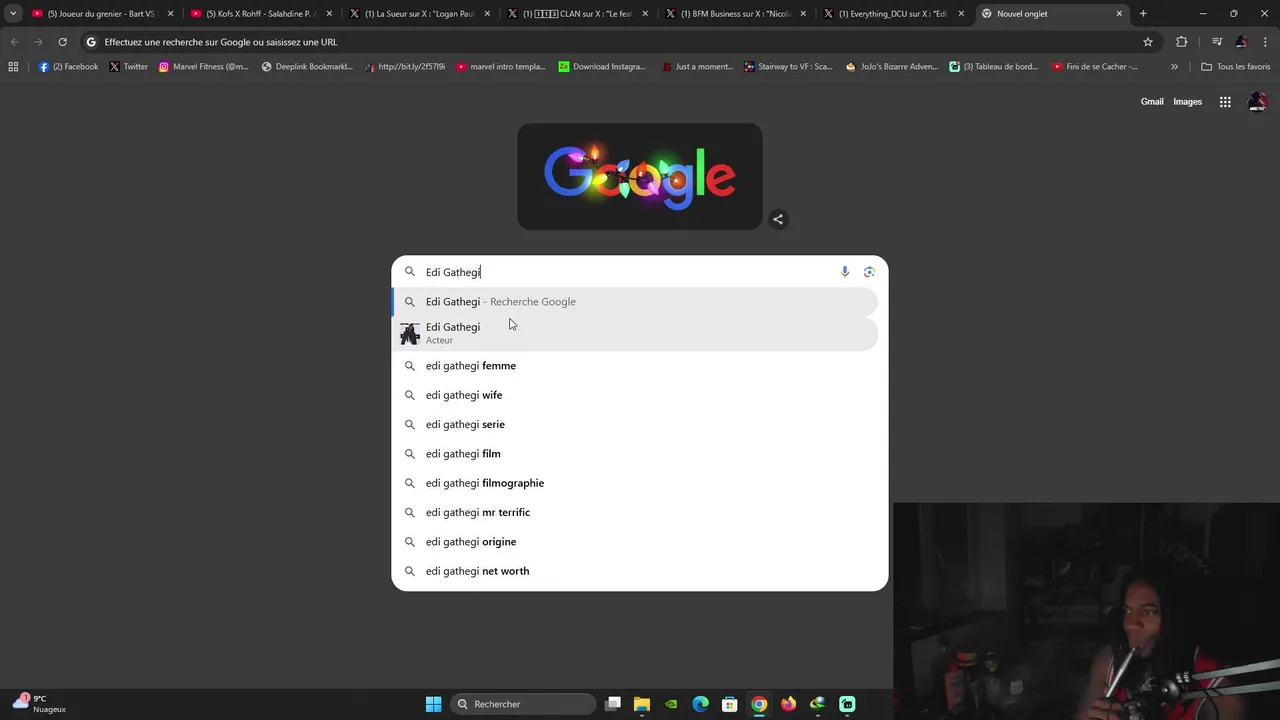This screenshot has width=1280, height=720.
Task: Open the Windows Start menu
Action: (434, 704)
